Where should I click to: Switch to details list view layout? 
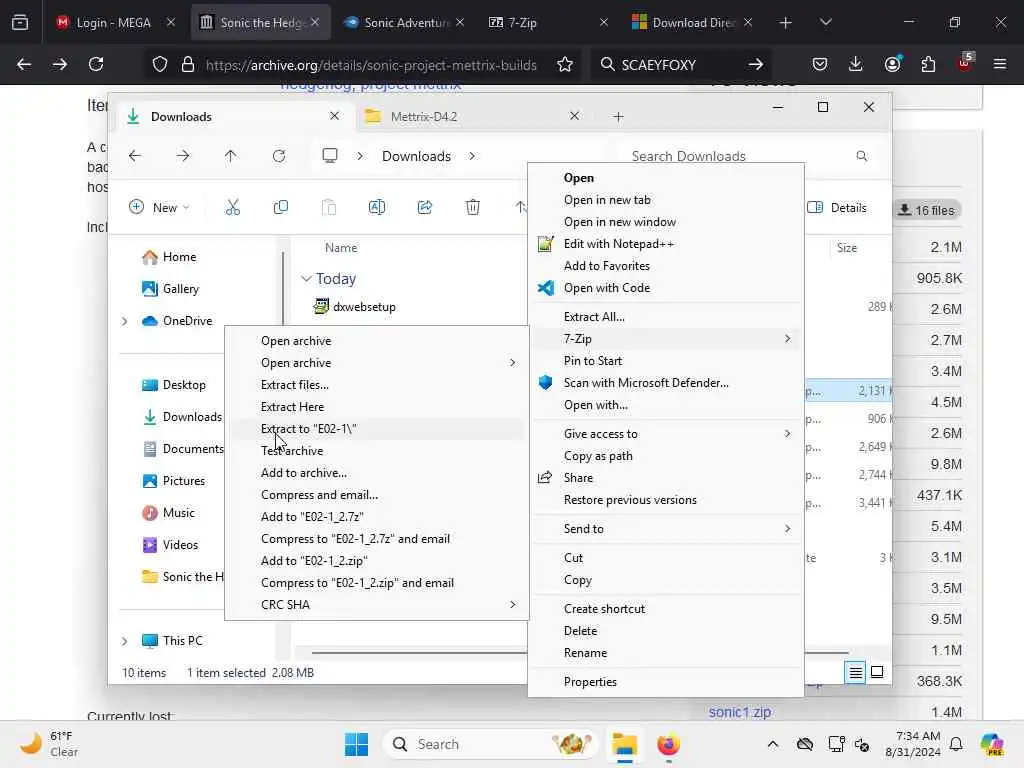click(856, 672)
